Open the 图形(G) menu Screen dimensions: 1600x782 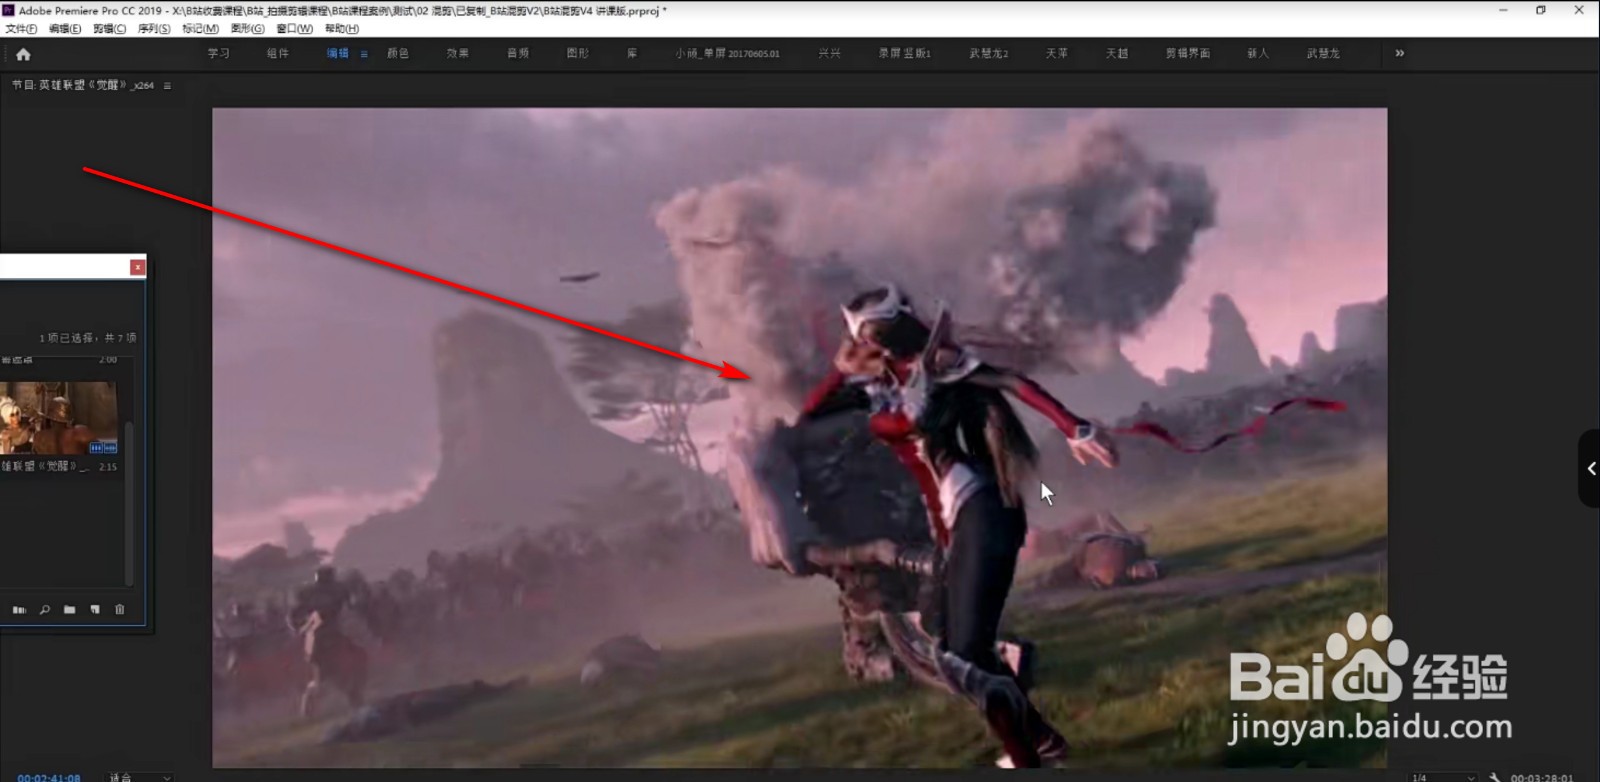click(248, 29)
